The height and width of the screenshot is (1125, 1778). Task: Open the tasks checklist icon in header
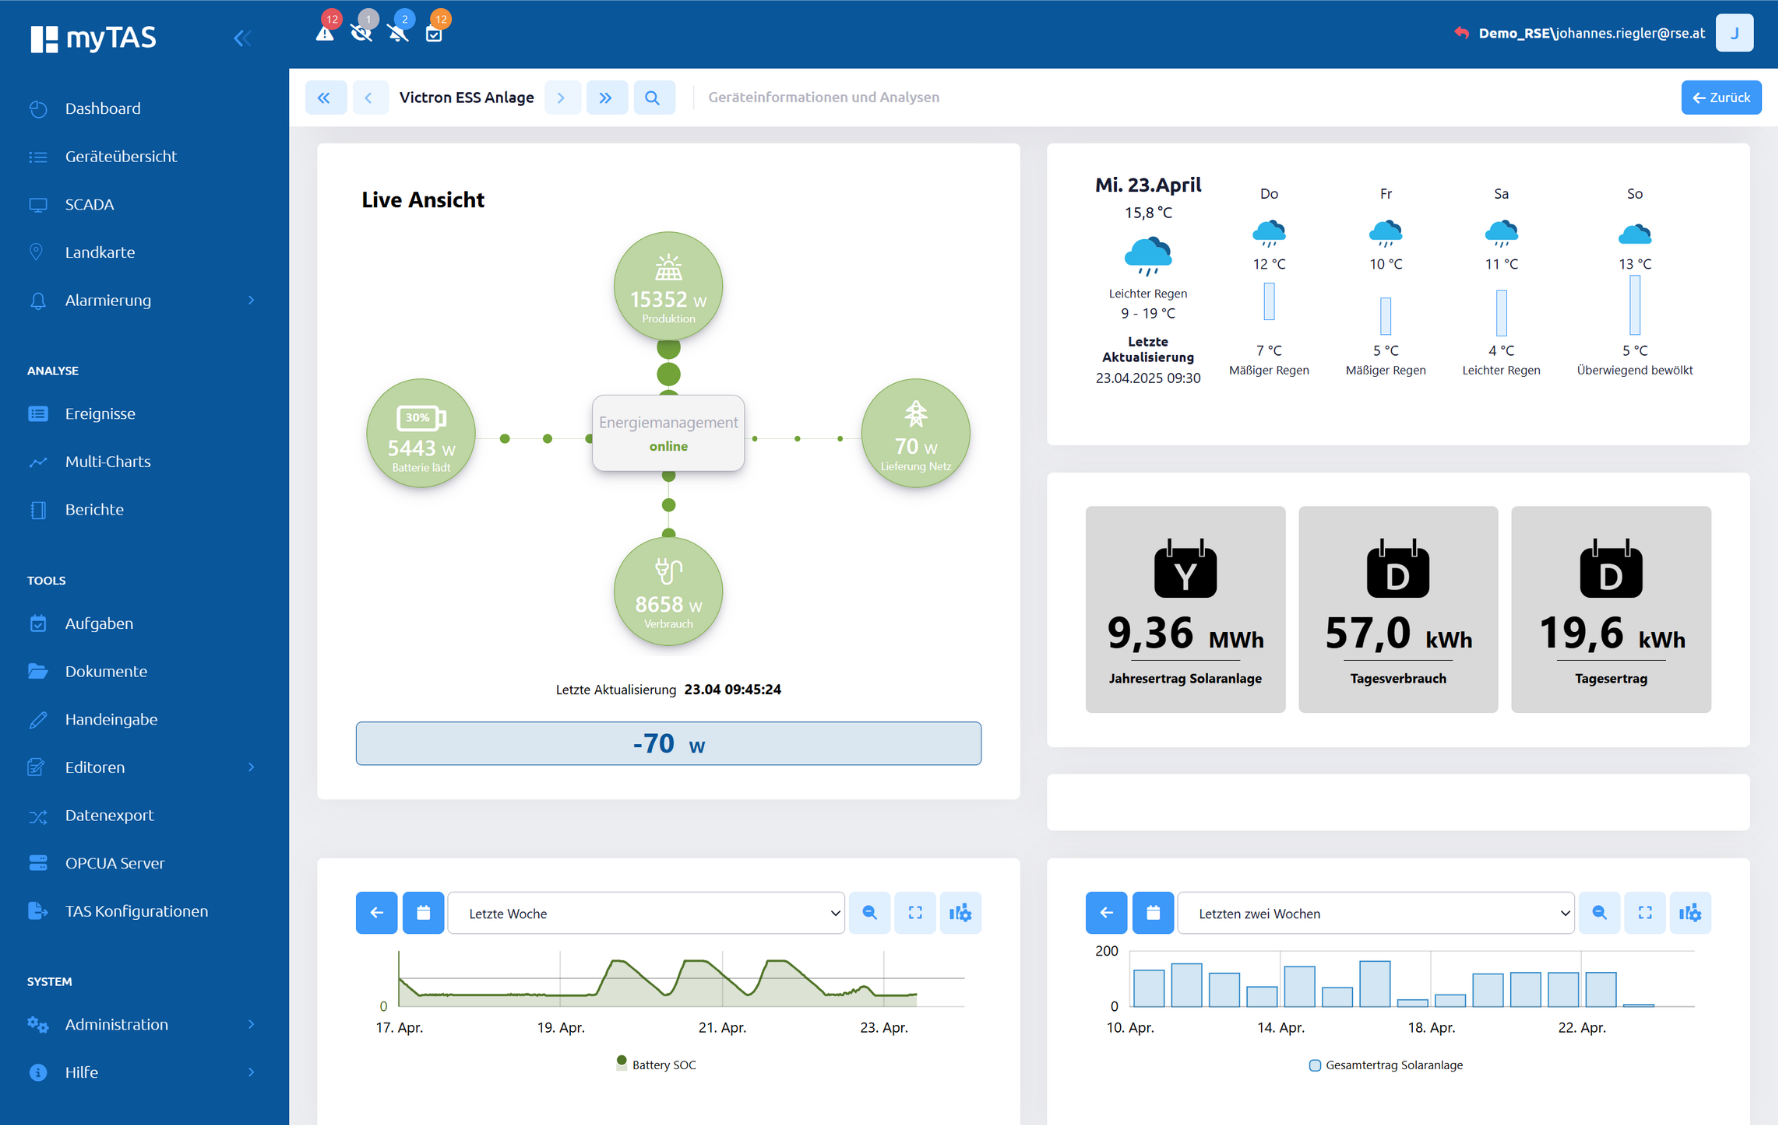click(x=434, y=33)
